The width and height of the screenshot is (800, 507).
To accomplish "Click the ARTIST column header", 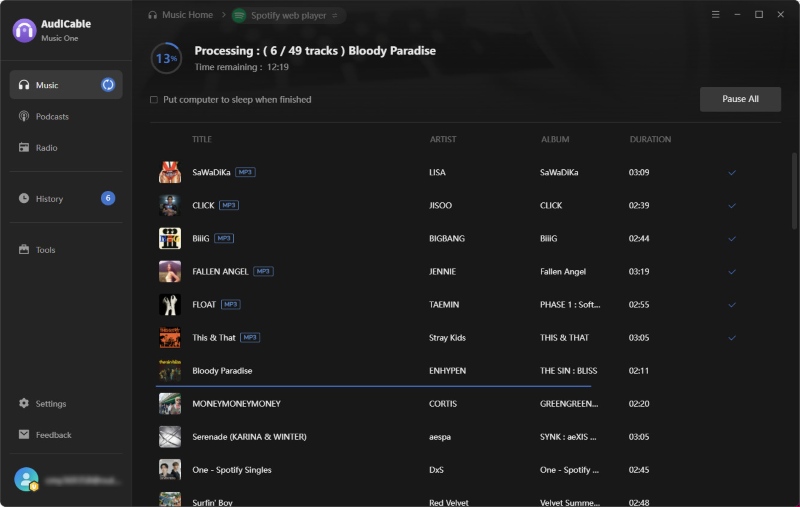I will click(443, 139).
